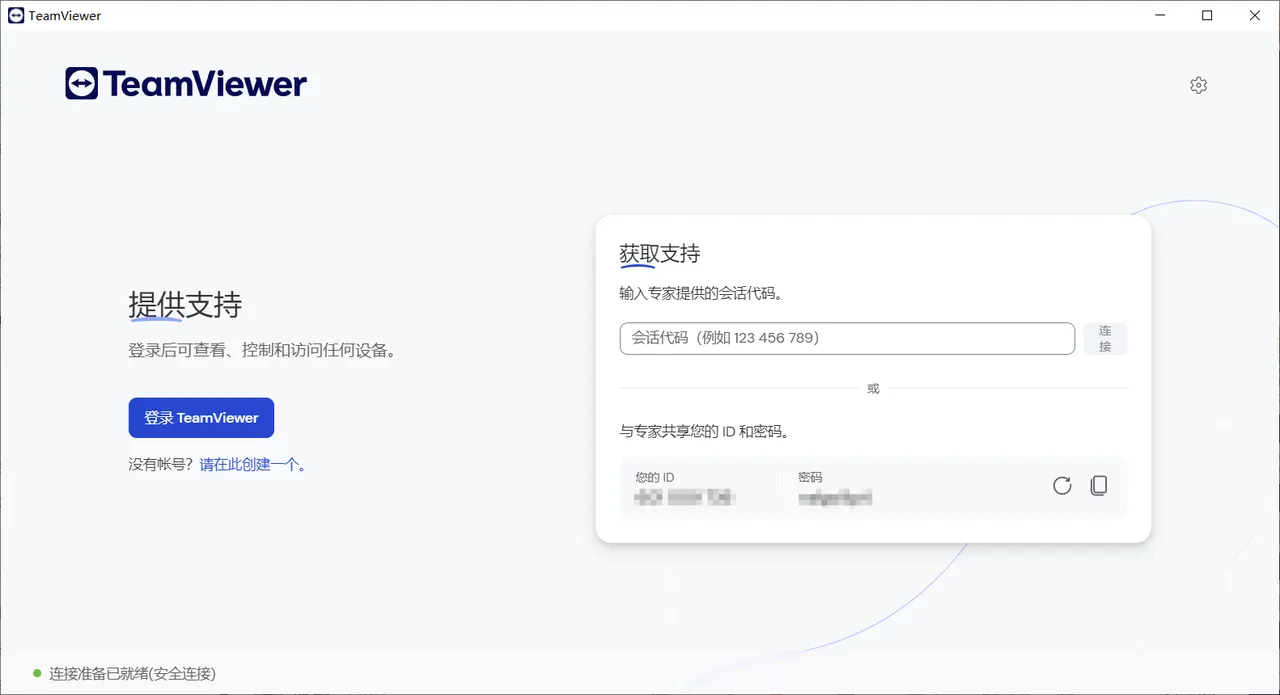This screenshot has width=1280, height=695.
Task: Click the 提供支持 heading
Action: point(185,305)
